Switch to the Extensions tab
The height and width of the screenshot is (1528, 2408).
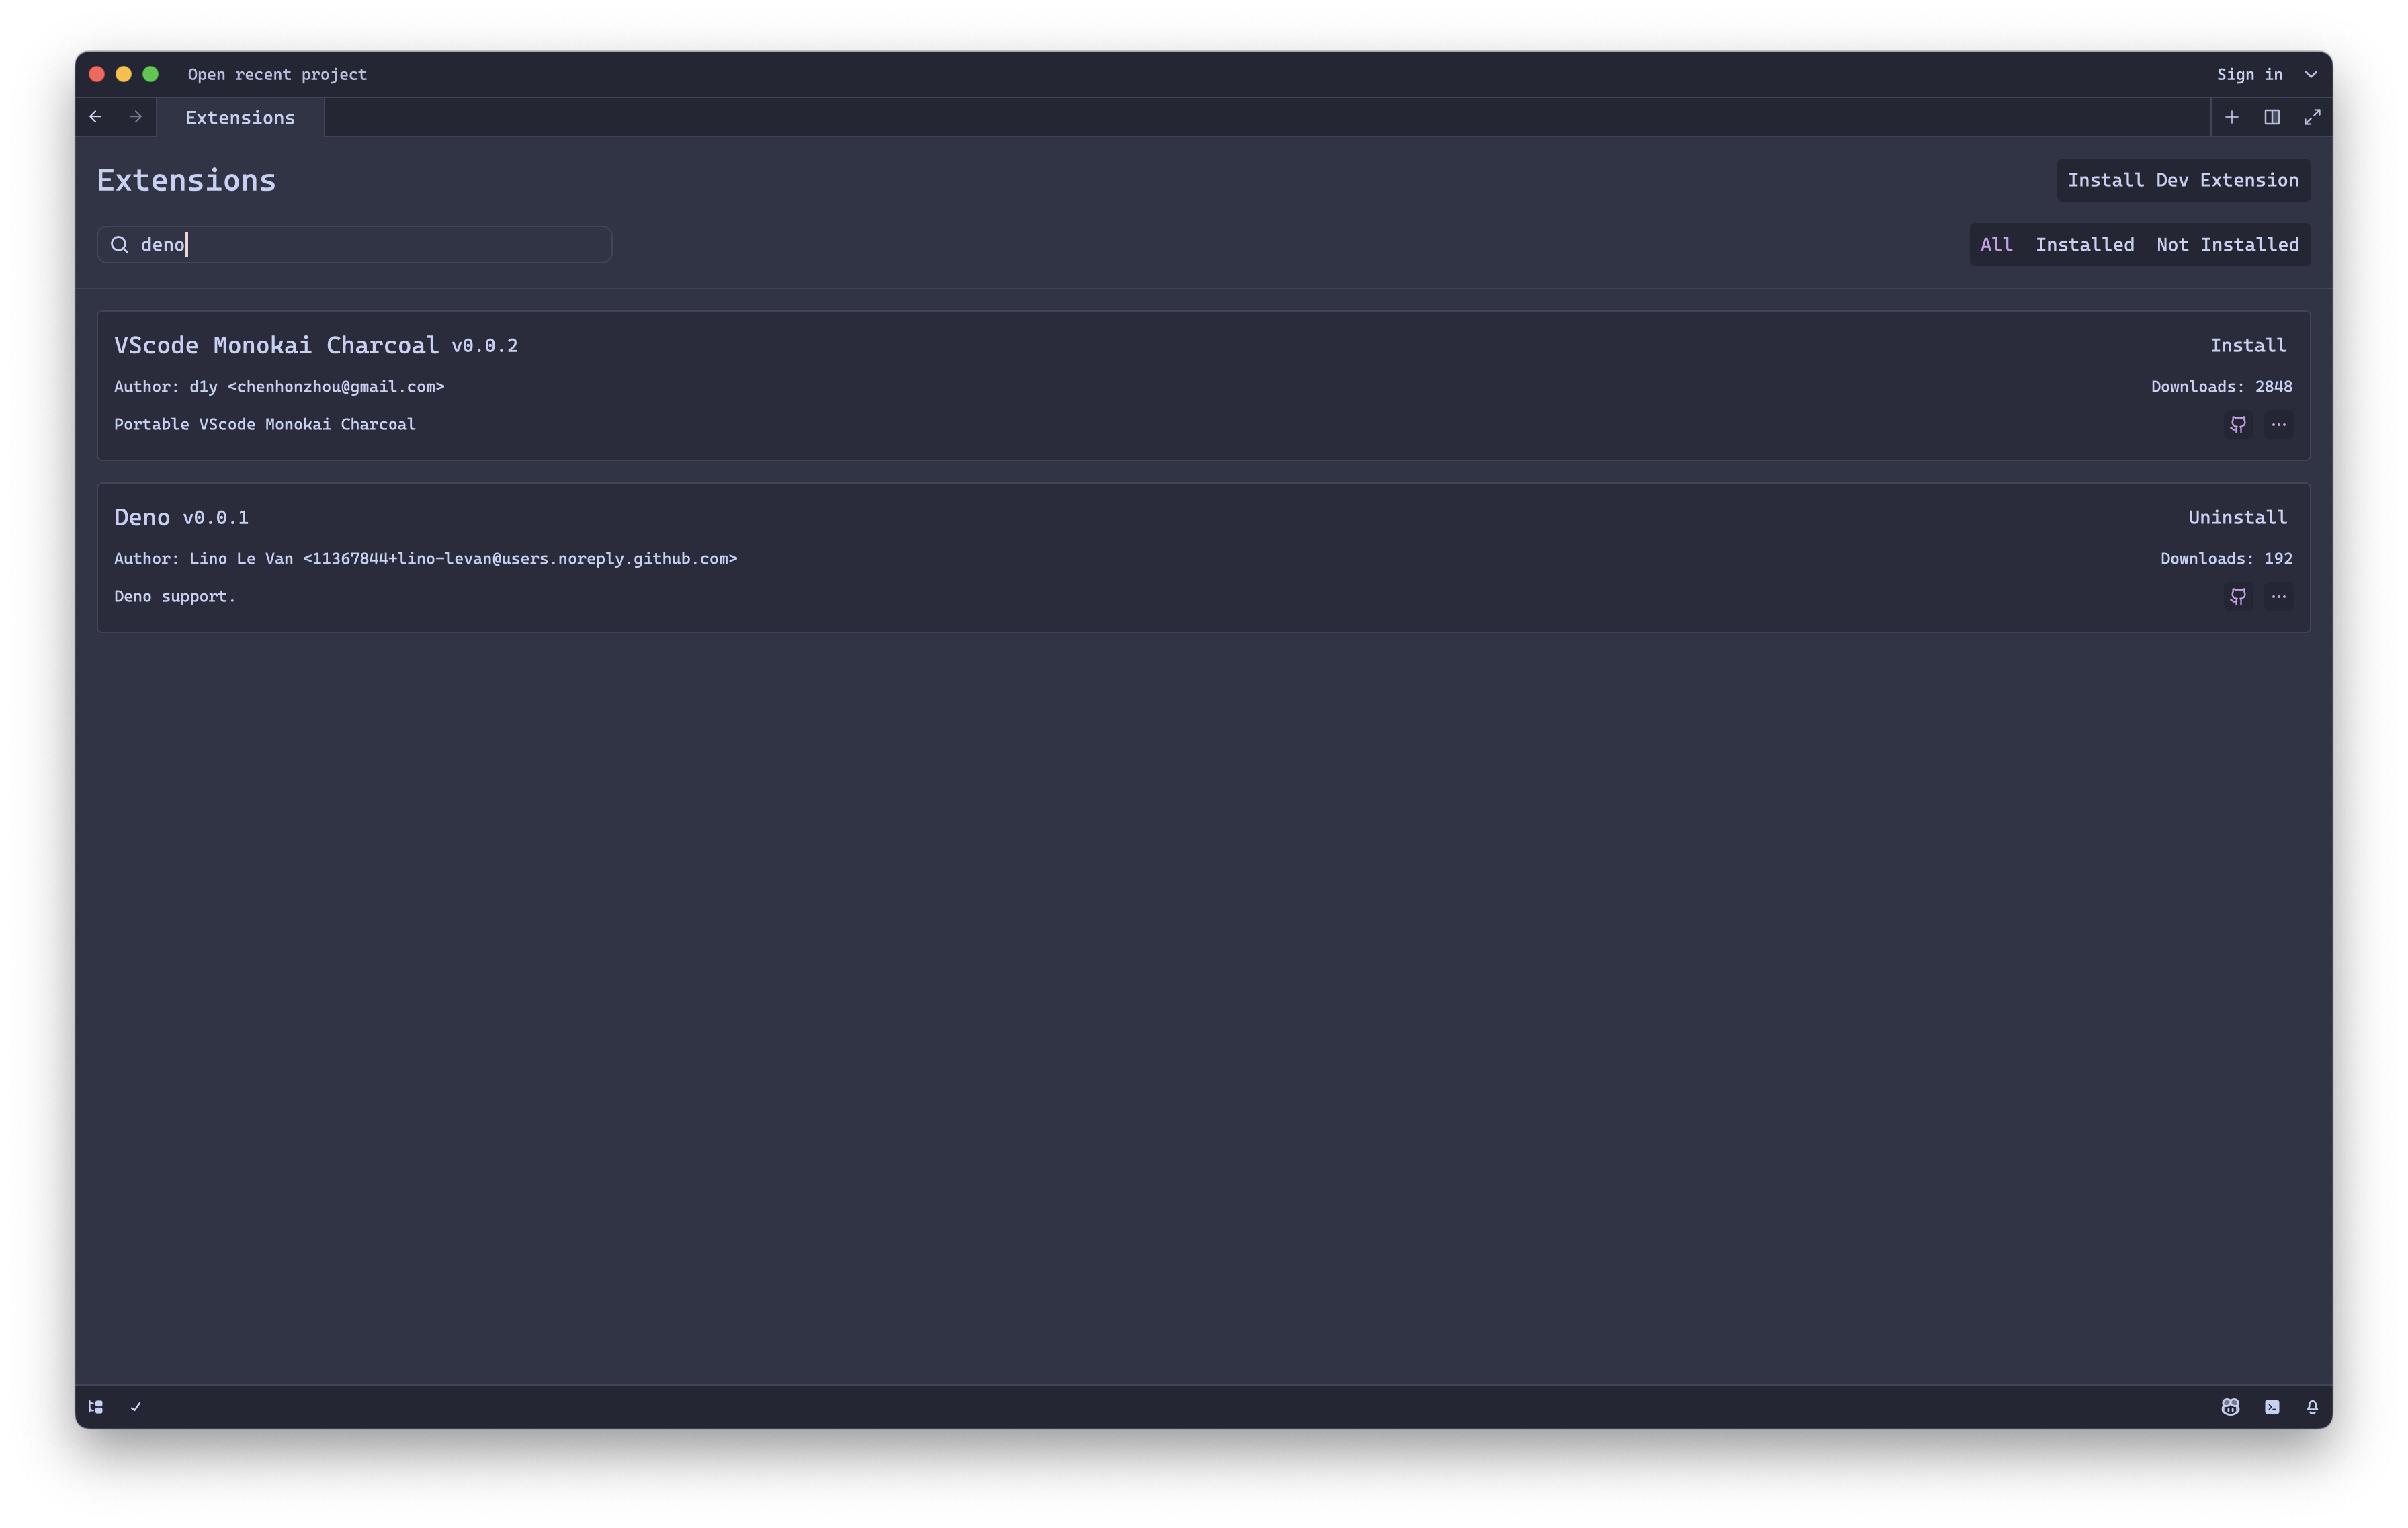tap(240, 118)
